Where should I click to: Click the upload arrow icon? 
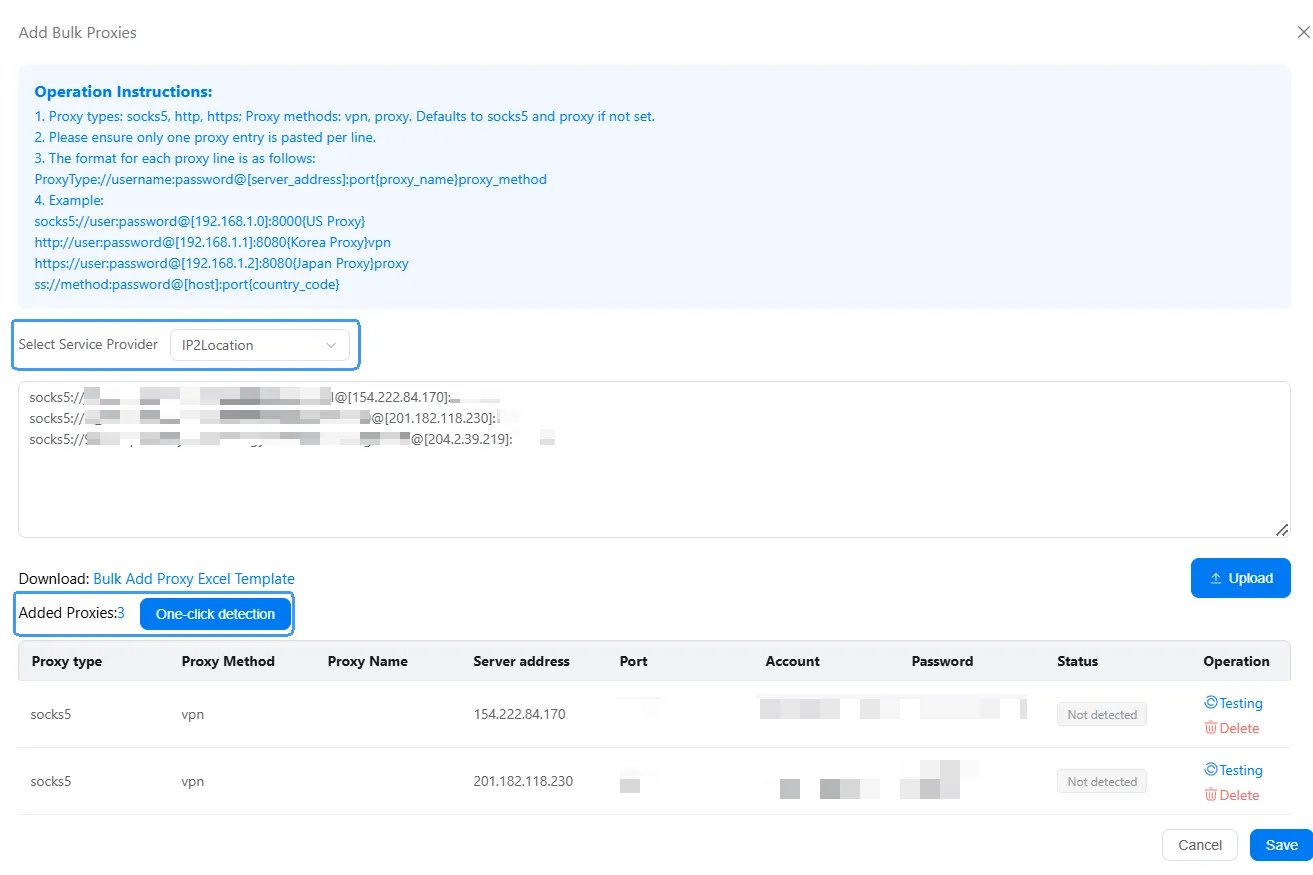[1216, 578]
